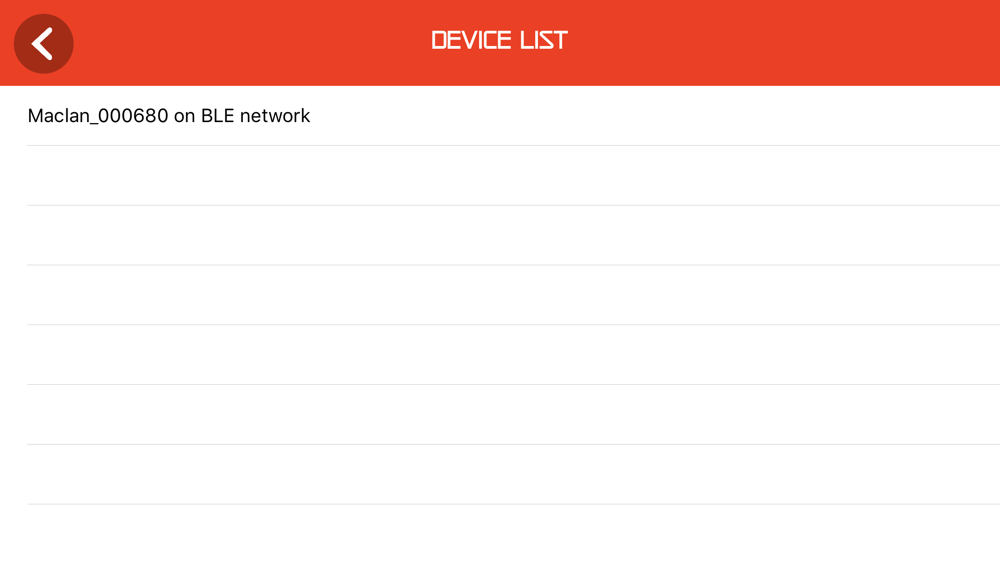Screen dimensions: 1000x563
Task: Select Maclan_000680 on BLE network device
Action: [500, 115]
